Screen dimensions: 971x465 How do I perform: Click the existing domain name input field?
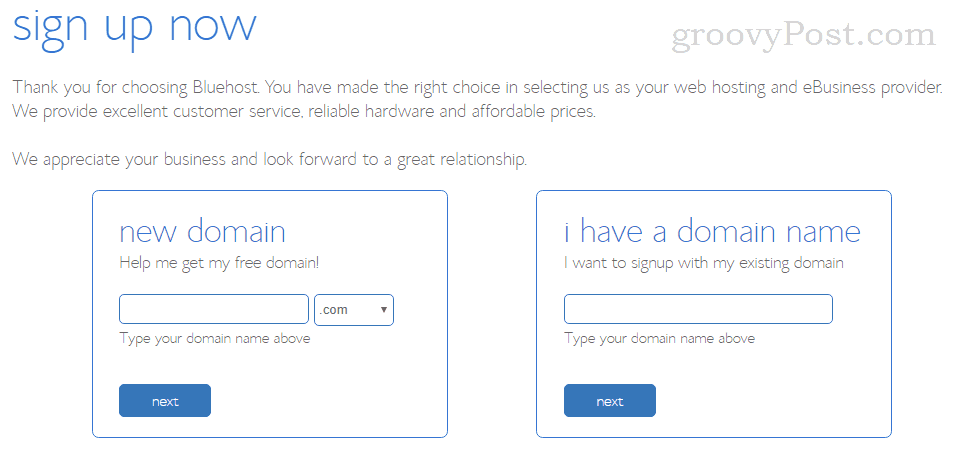pyautogui.click(x=698, y=309)
